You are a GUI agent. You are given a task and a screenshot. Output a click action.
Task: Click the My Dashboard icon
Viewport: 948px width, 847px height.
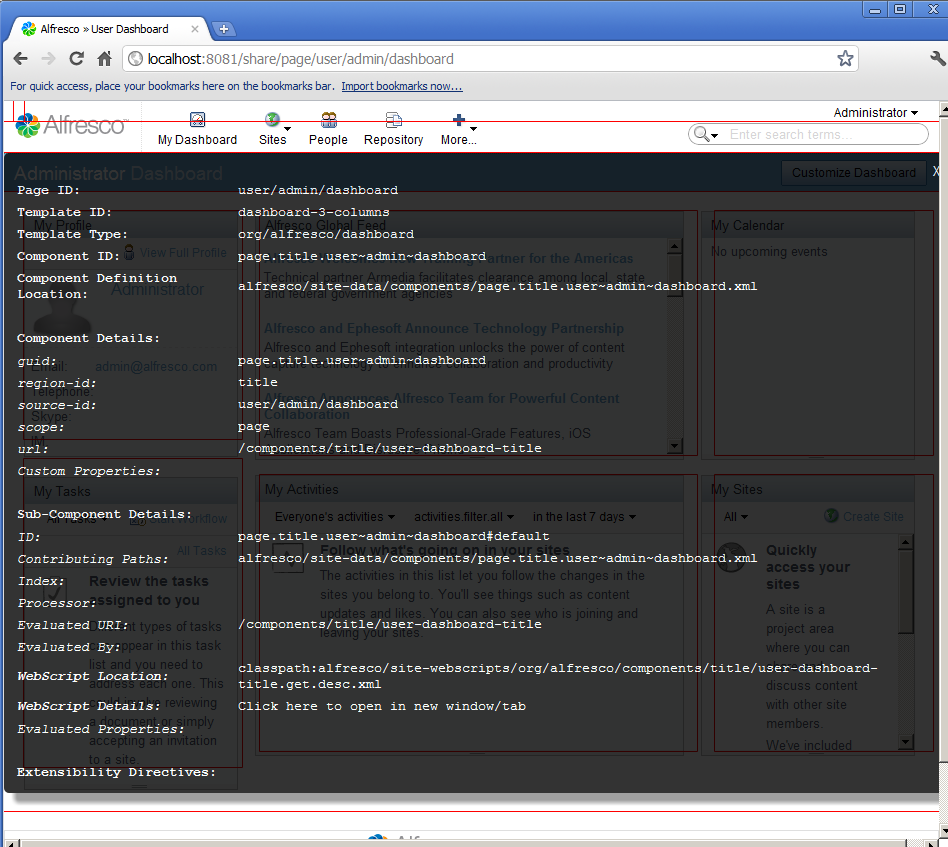tap(197, 120)
